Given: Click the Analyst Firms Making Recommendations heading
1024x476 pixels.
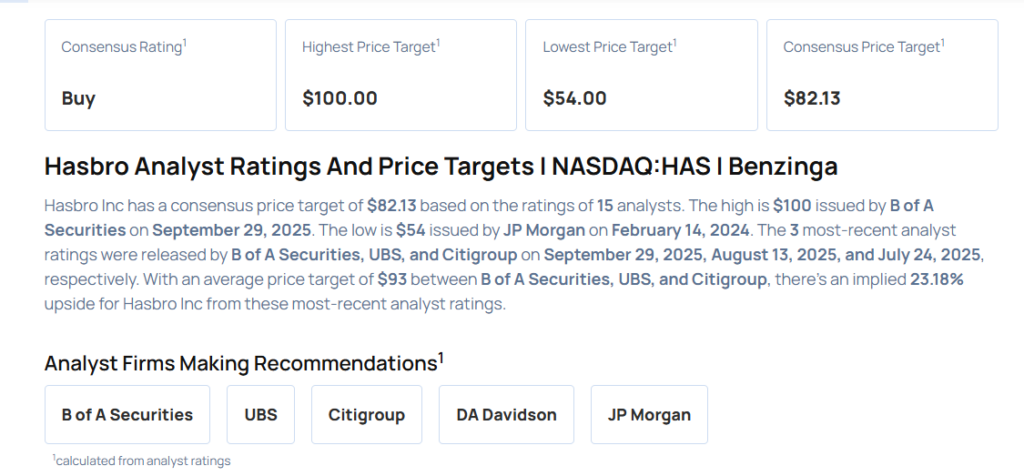Looking at the screenshot, I should [x=244, y=363].
